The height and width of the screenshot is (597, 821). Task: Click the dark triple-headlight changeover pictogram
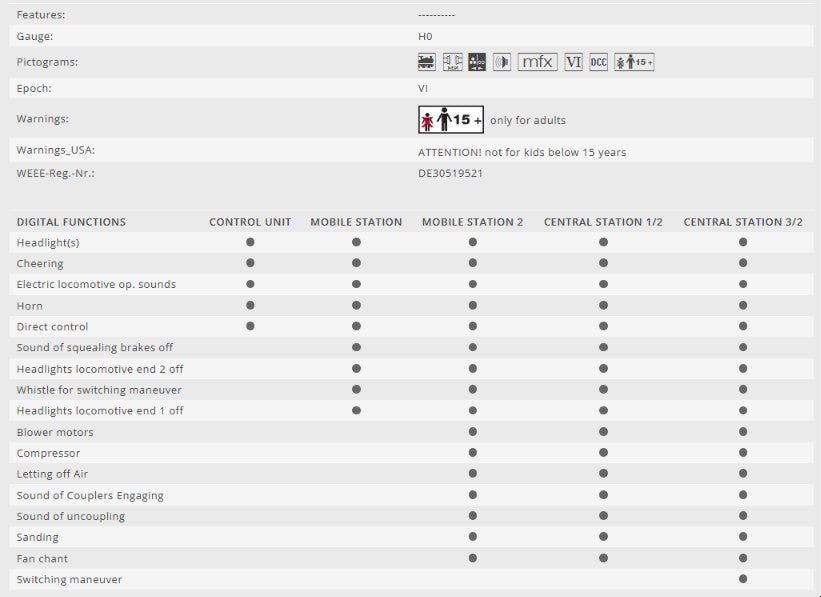coord(477,62)
